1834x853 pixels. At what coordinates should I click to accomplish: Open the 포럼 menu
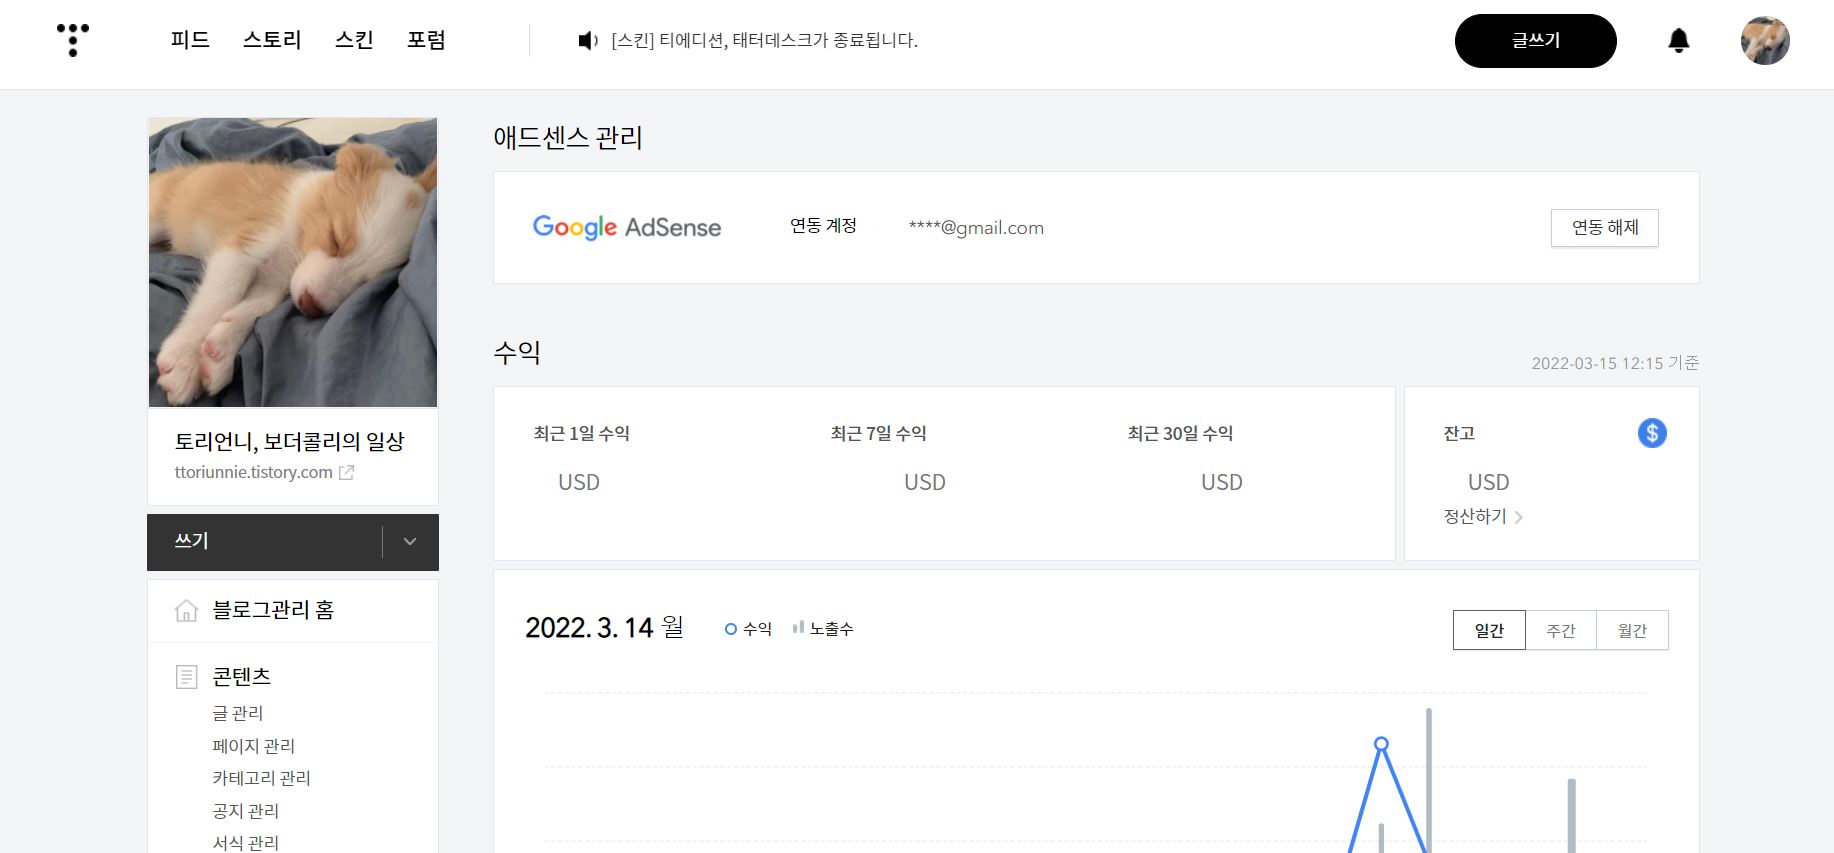click(x=426, y=40)
